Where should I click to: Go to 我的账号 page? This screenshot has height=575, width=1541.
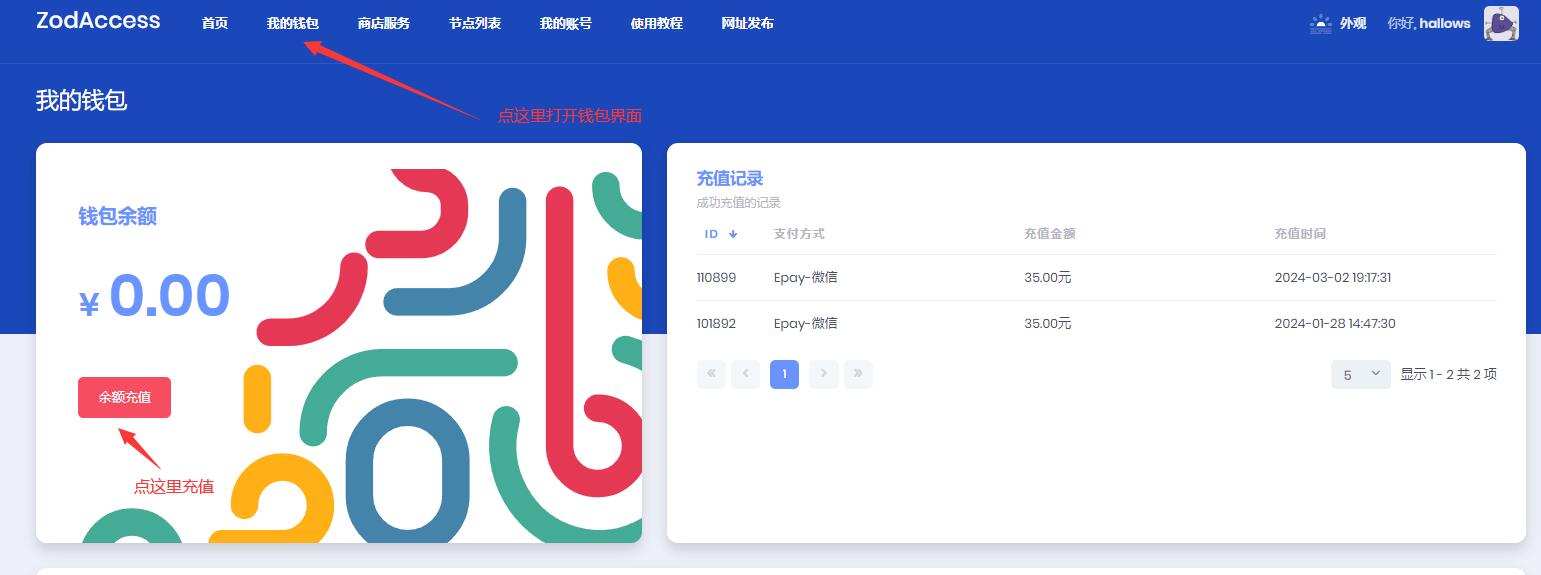565,23
